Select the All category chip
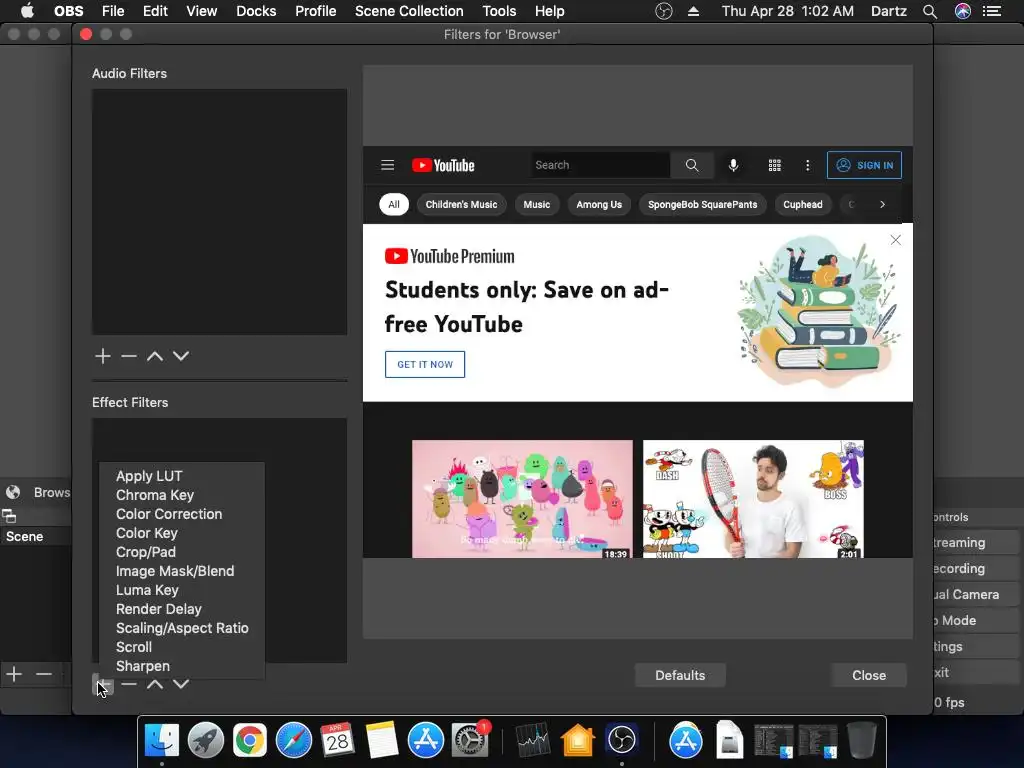The width and height of the screenshot is (1024, 768). [394, 204]
